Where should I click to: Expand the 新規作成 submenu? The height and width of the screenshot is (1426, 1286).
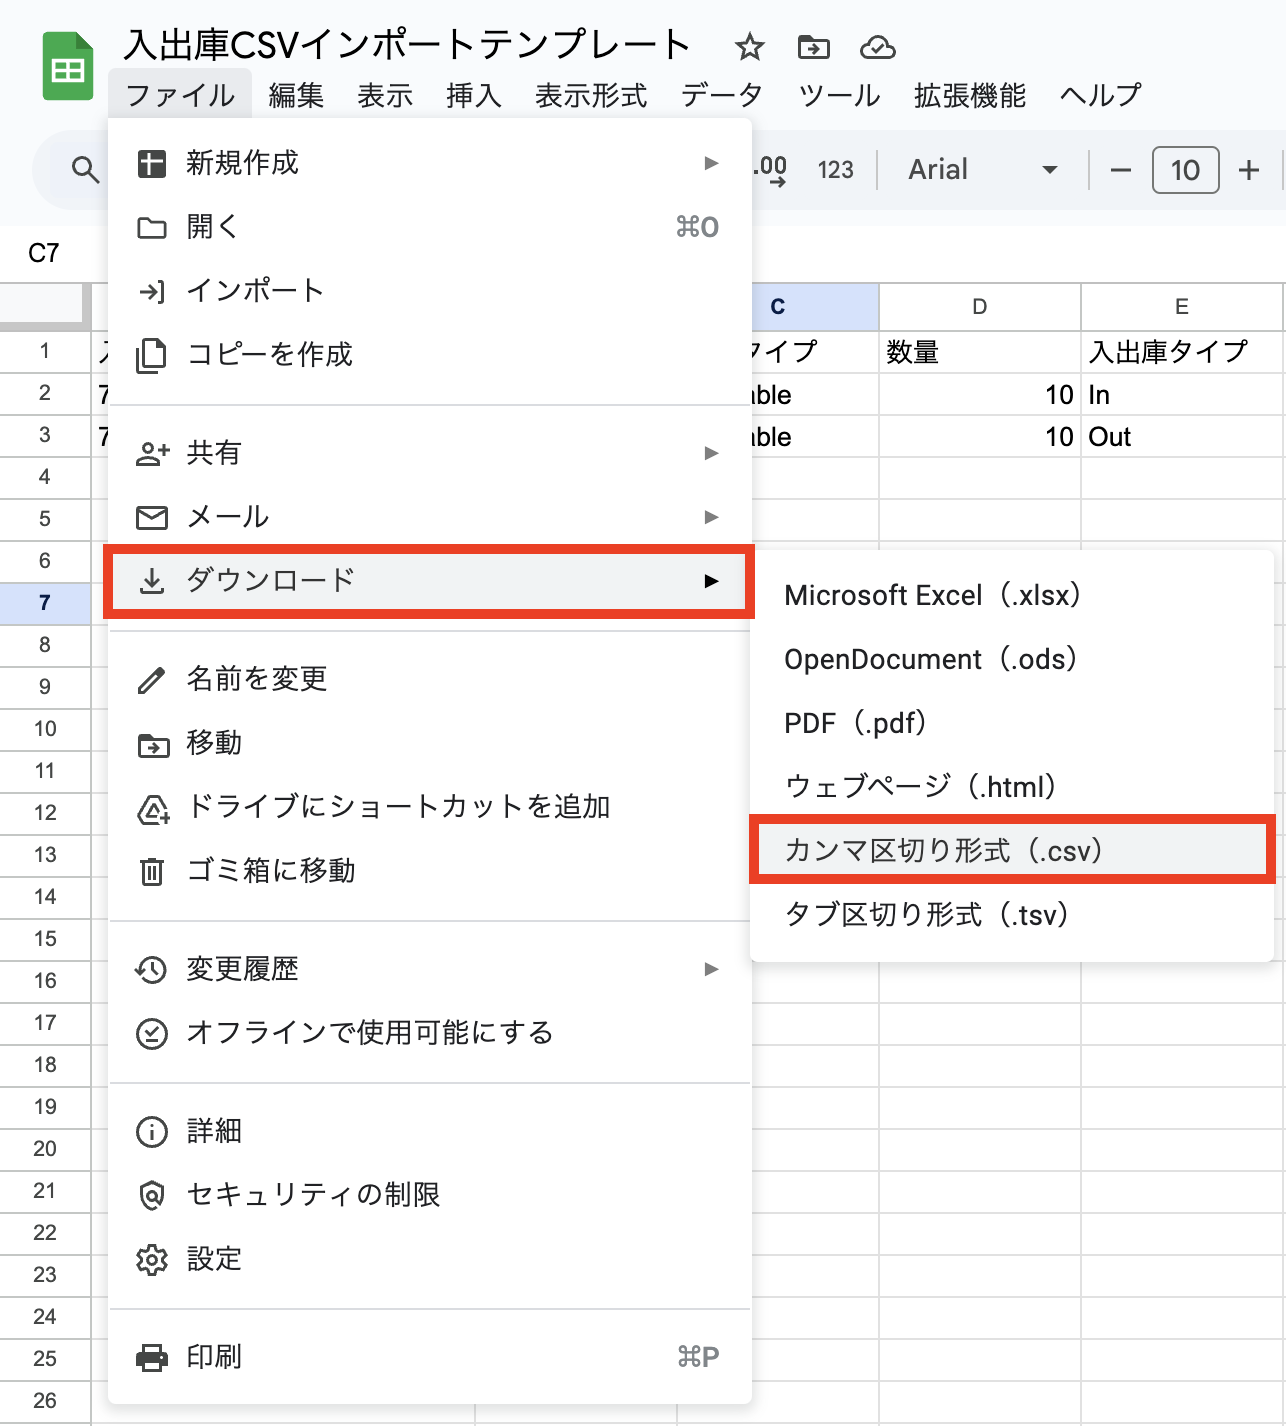(x=430, y=163)
